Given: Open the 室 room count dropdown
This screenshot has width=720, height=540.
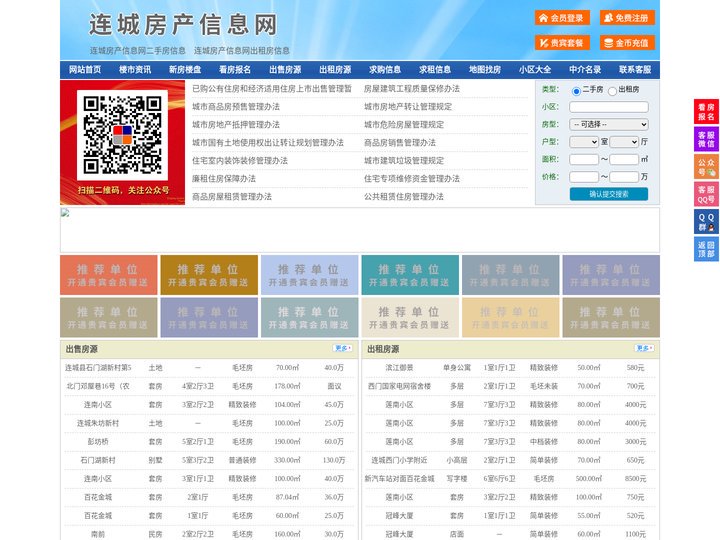Looking at the screenshot, I should coord(584,142).
